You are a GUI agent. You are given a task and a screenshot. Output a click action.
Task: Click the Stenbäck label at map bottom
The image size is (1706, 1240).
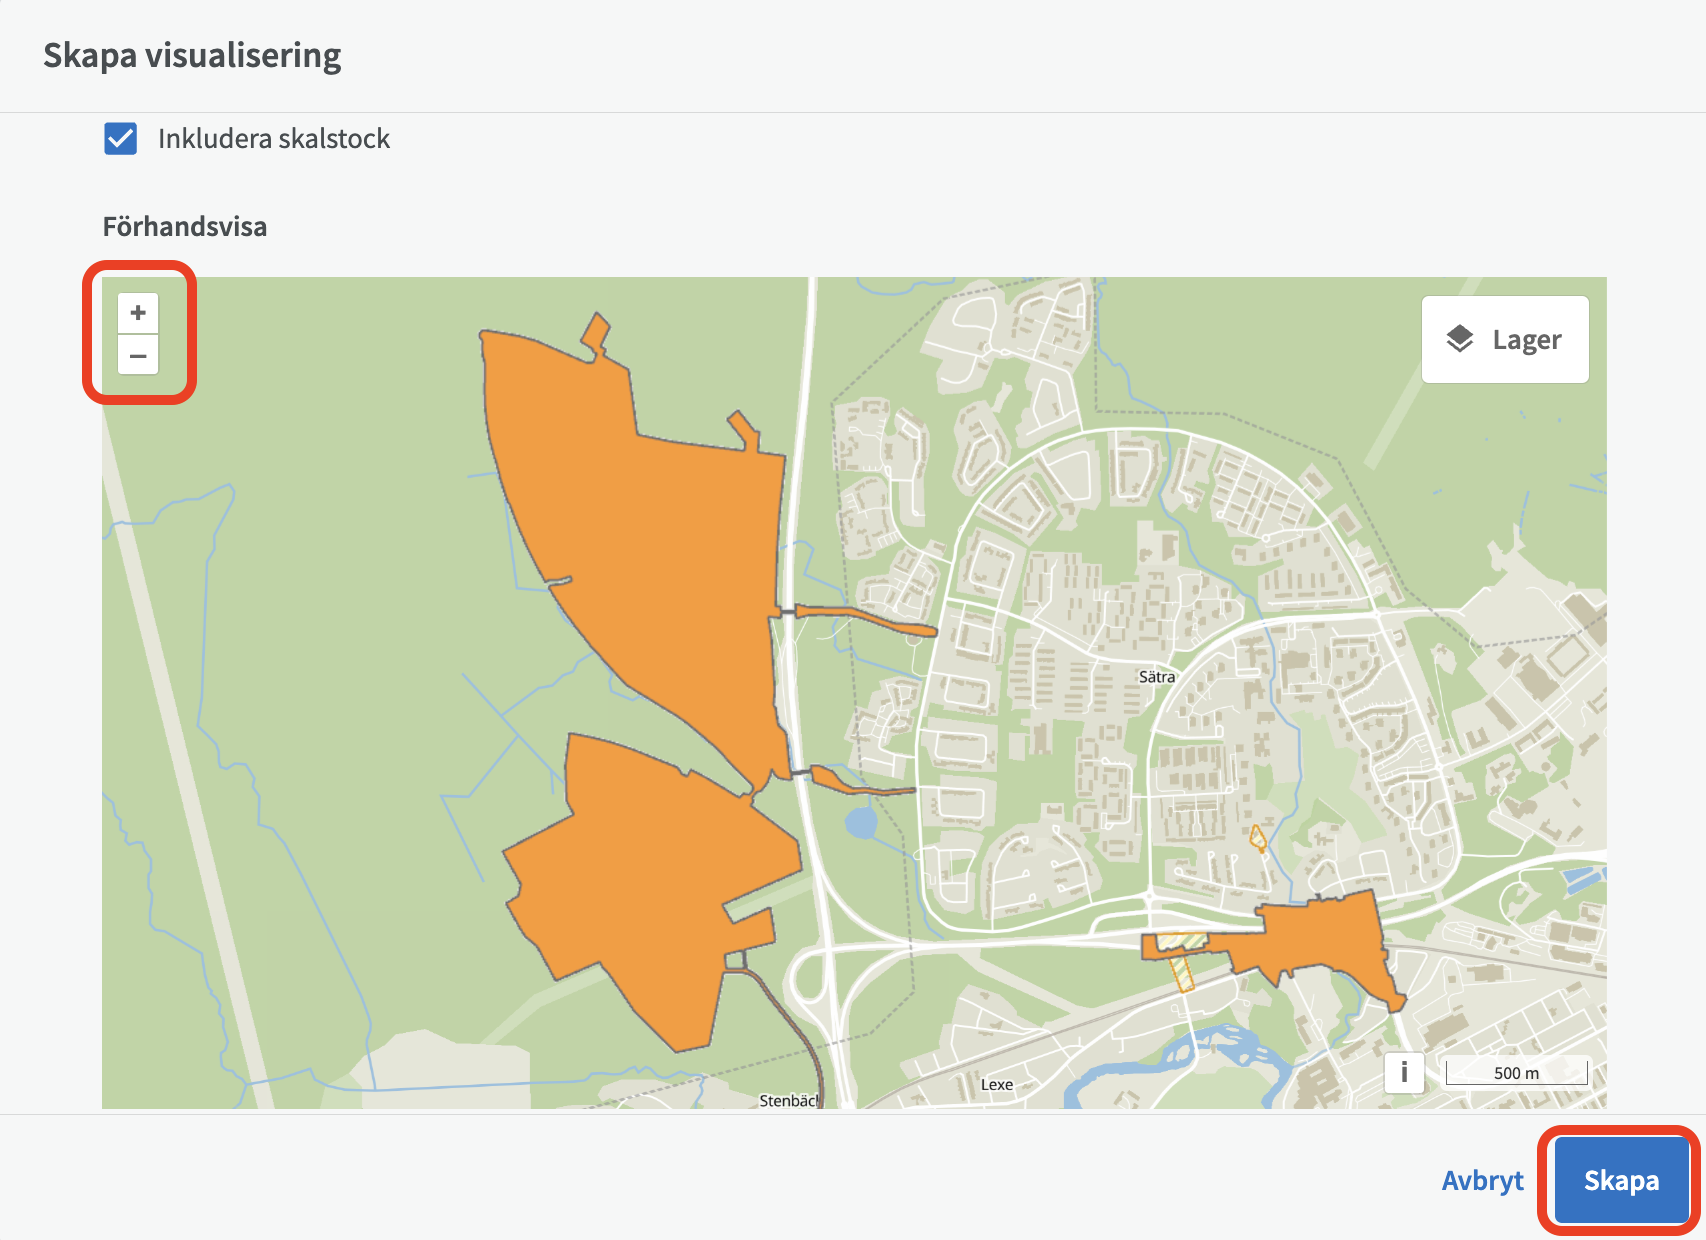(788, 1100)
